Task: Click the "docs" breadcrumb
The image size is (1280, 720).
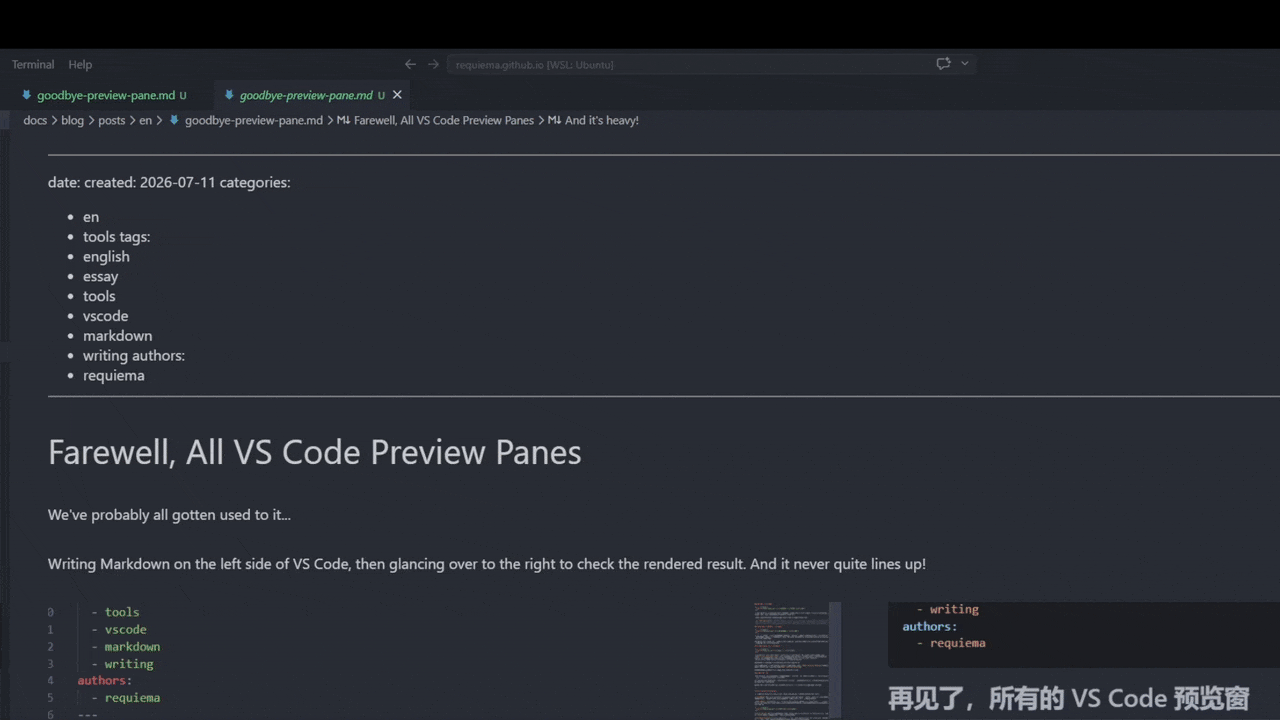Action: (x=35, y=120)
